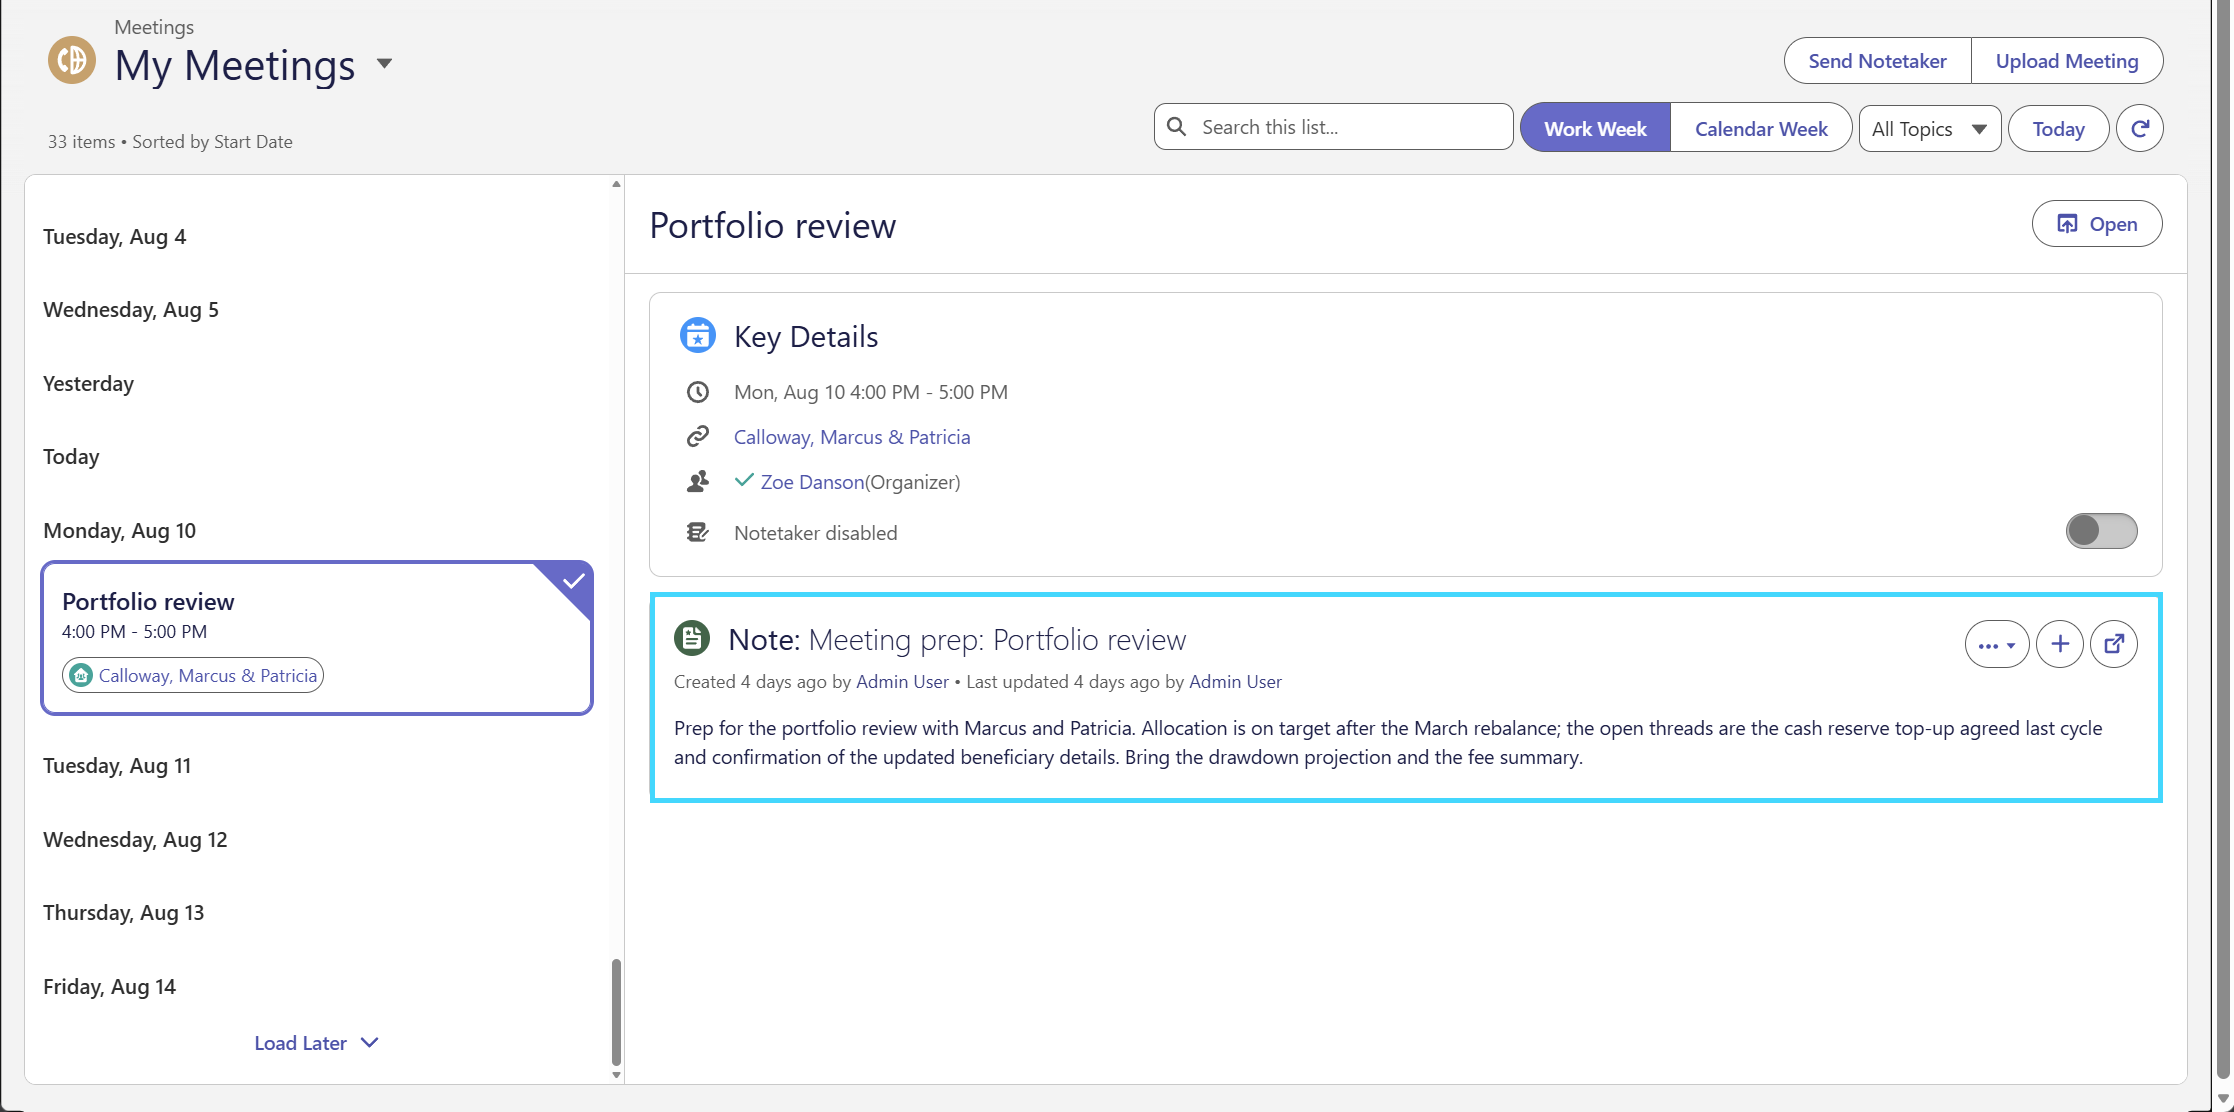
Task: Click the accepted checkmark beside Zoe Danson
Action: pos(744,481)
